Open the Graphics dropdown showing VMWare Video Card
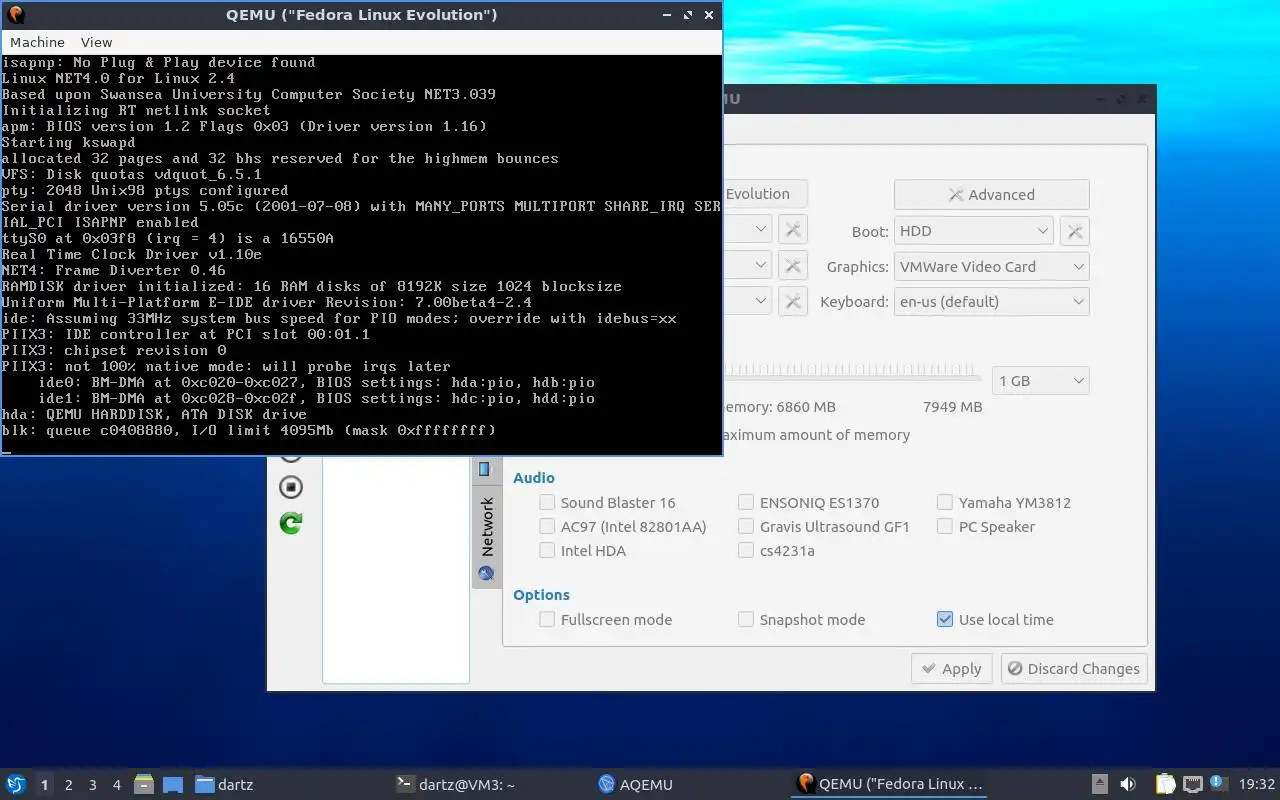 coord(991,267)
